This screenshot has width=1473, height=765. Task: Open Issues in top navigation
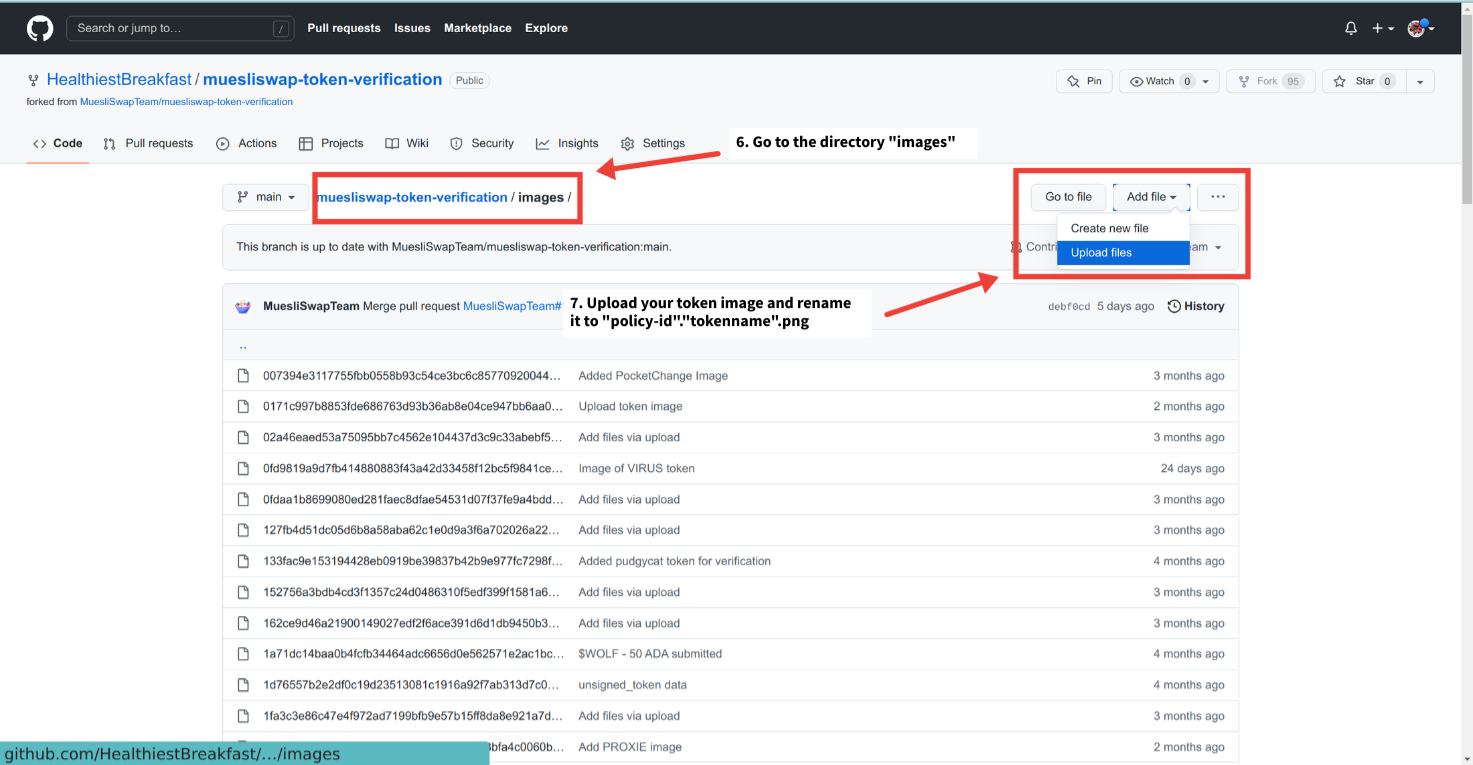coord(412,28)
